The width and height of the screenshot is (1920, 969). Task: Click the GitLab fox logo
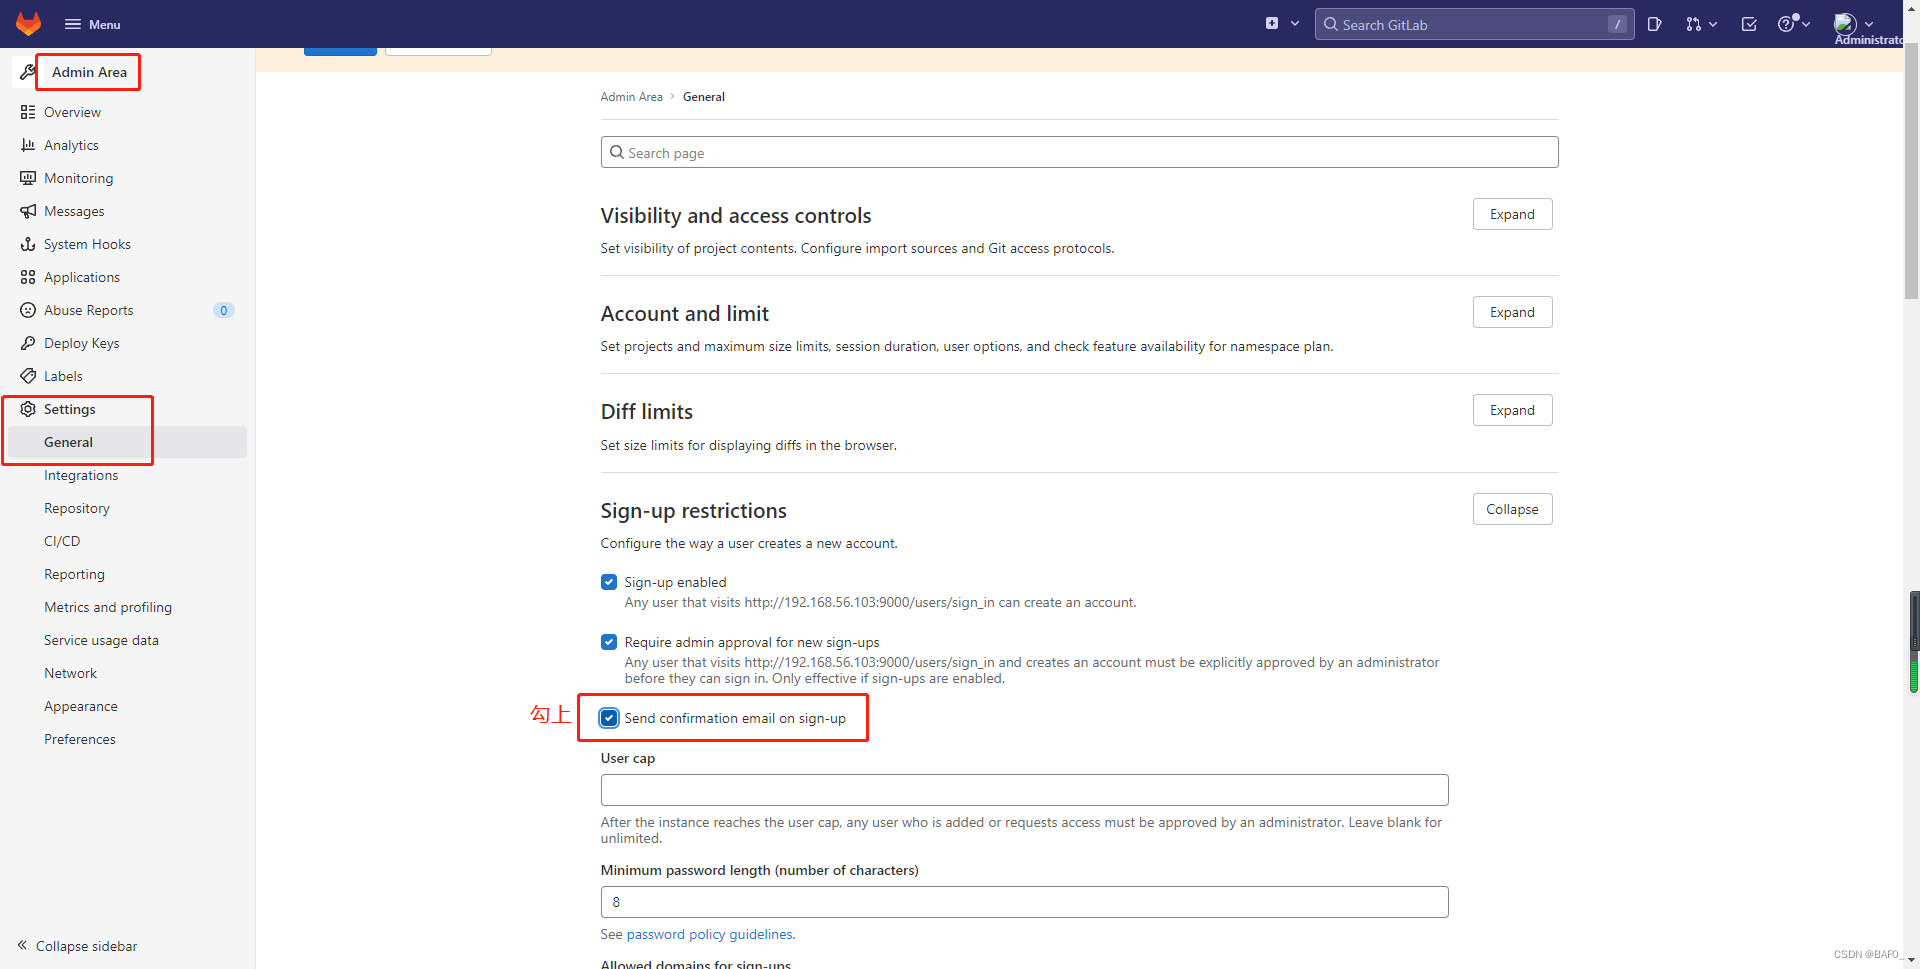[29, 24]
